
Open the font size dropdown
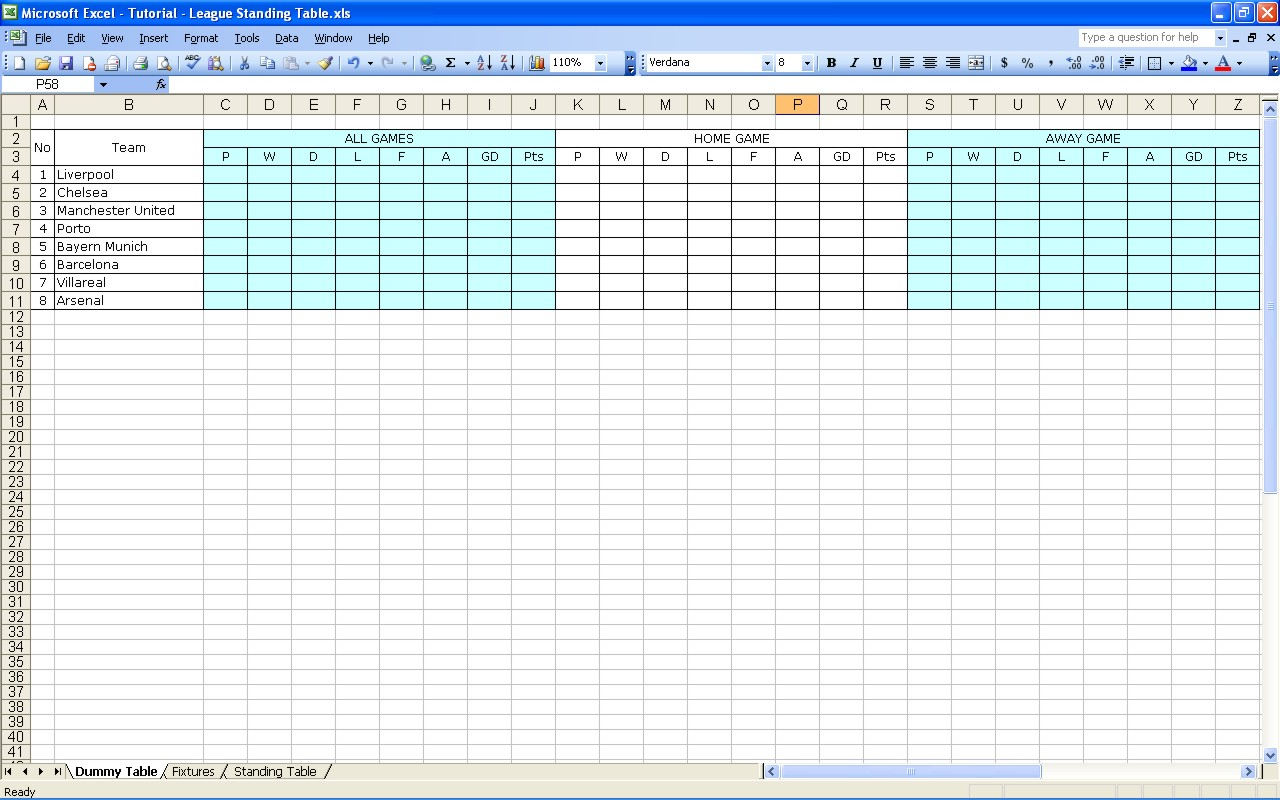[807, 63]
